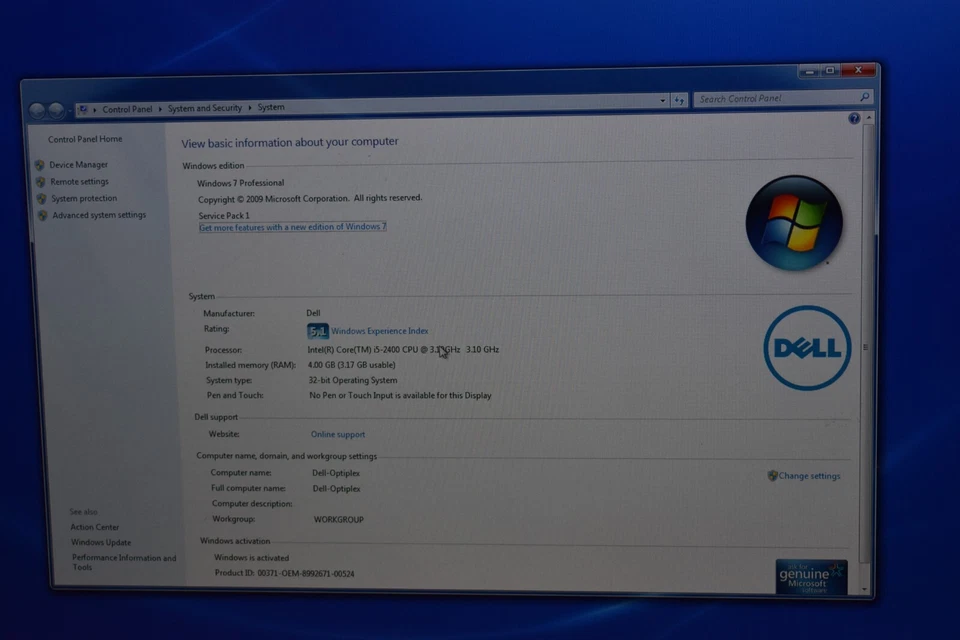Click the refresh icon beside the address bar

679,99
